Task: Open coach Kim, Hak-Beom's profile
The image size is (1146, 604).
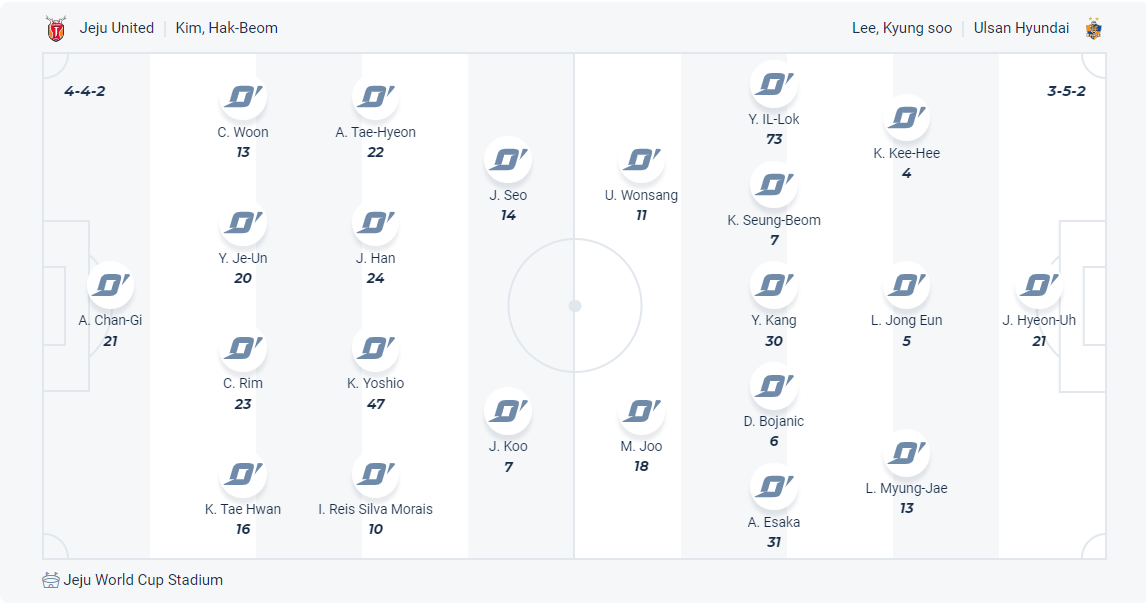Action: [227, 28]
